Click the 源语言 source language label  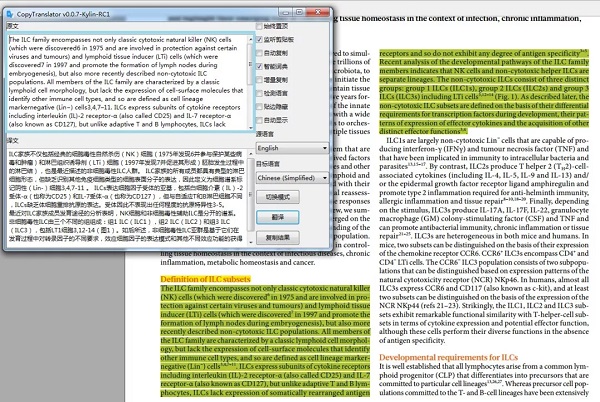coord(265,134)
